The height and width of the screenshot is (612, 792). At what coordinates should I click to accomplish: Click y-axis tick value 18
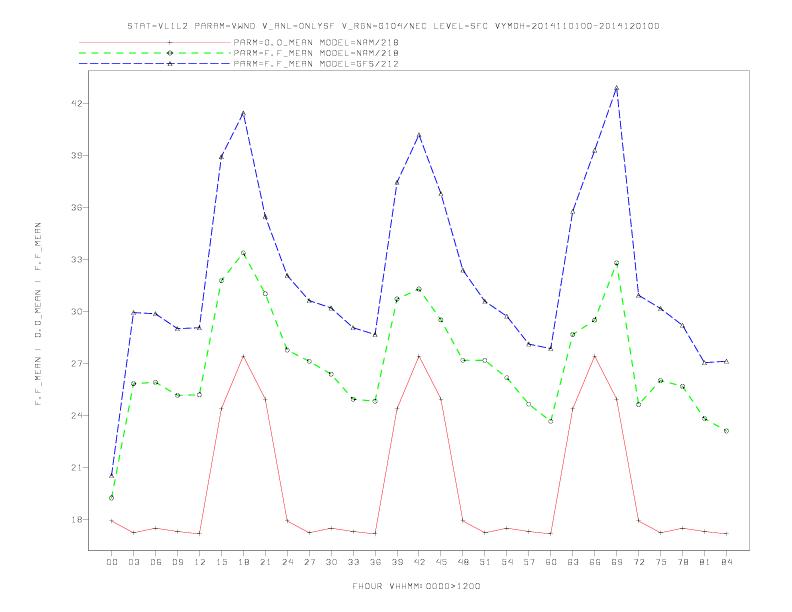click(x=76, y=520)
